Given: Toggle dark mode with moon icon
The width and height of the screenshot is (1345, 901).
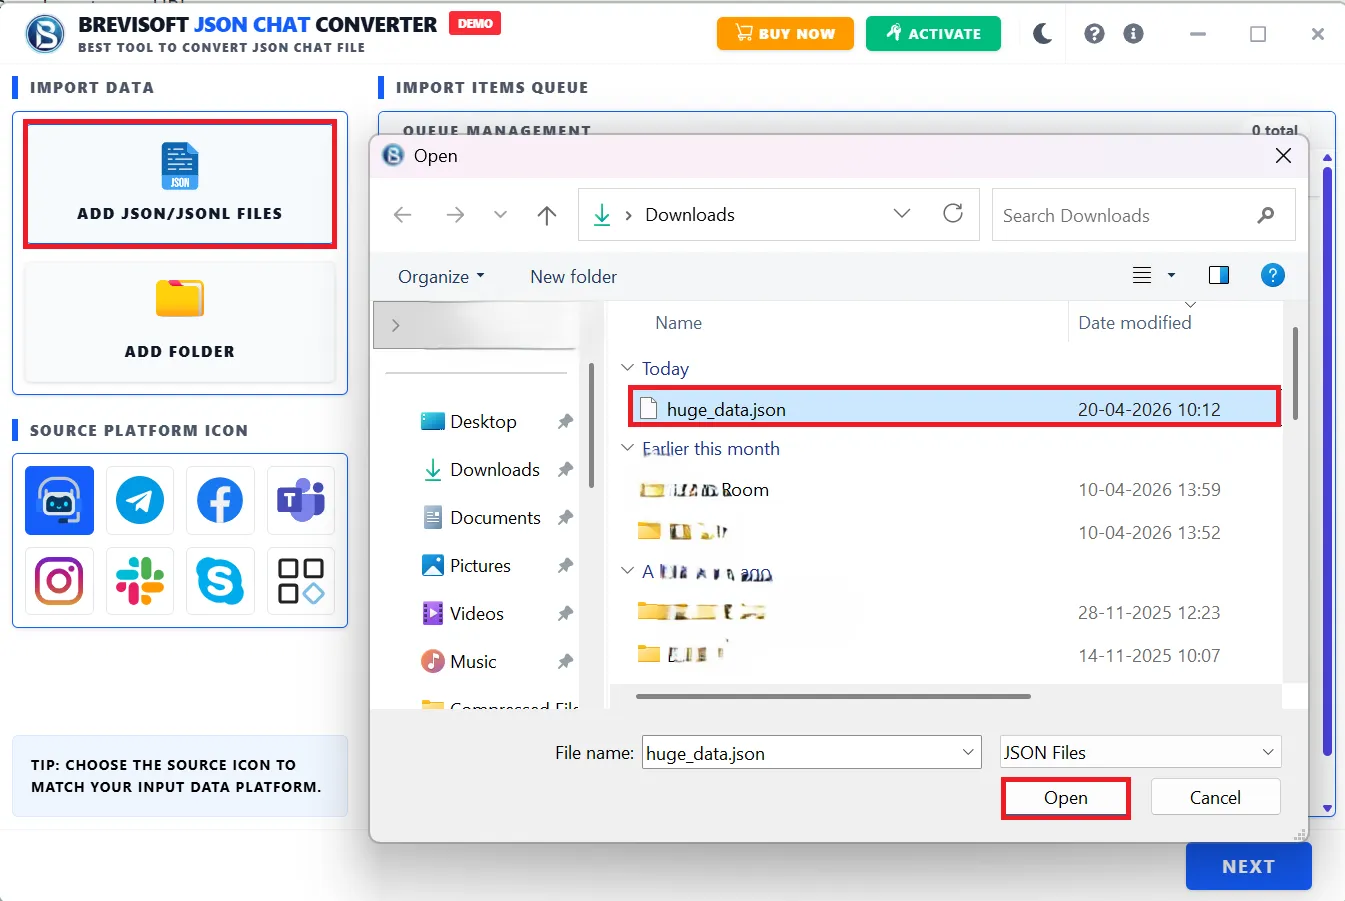Looking at the screenshot, I should point(1043,34).
